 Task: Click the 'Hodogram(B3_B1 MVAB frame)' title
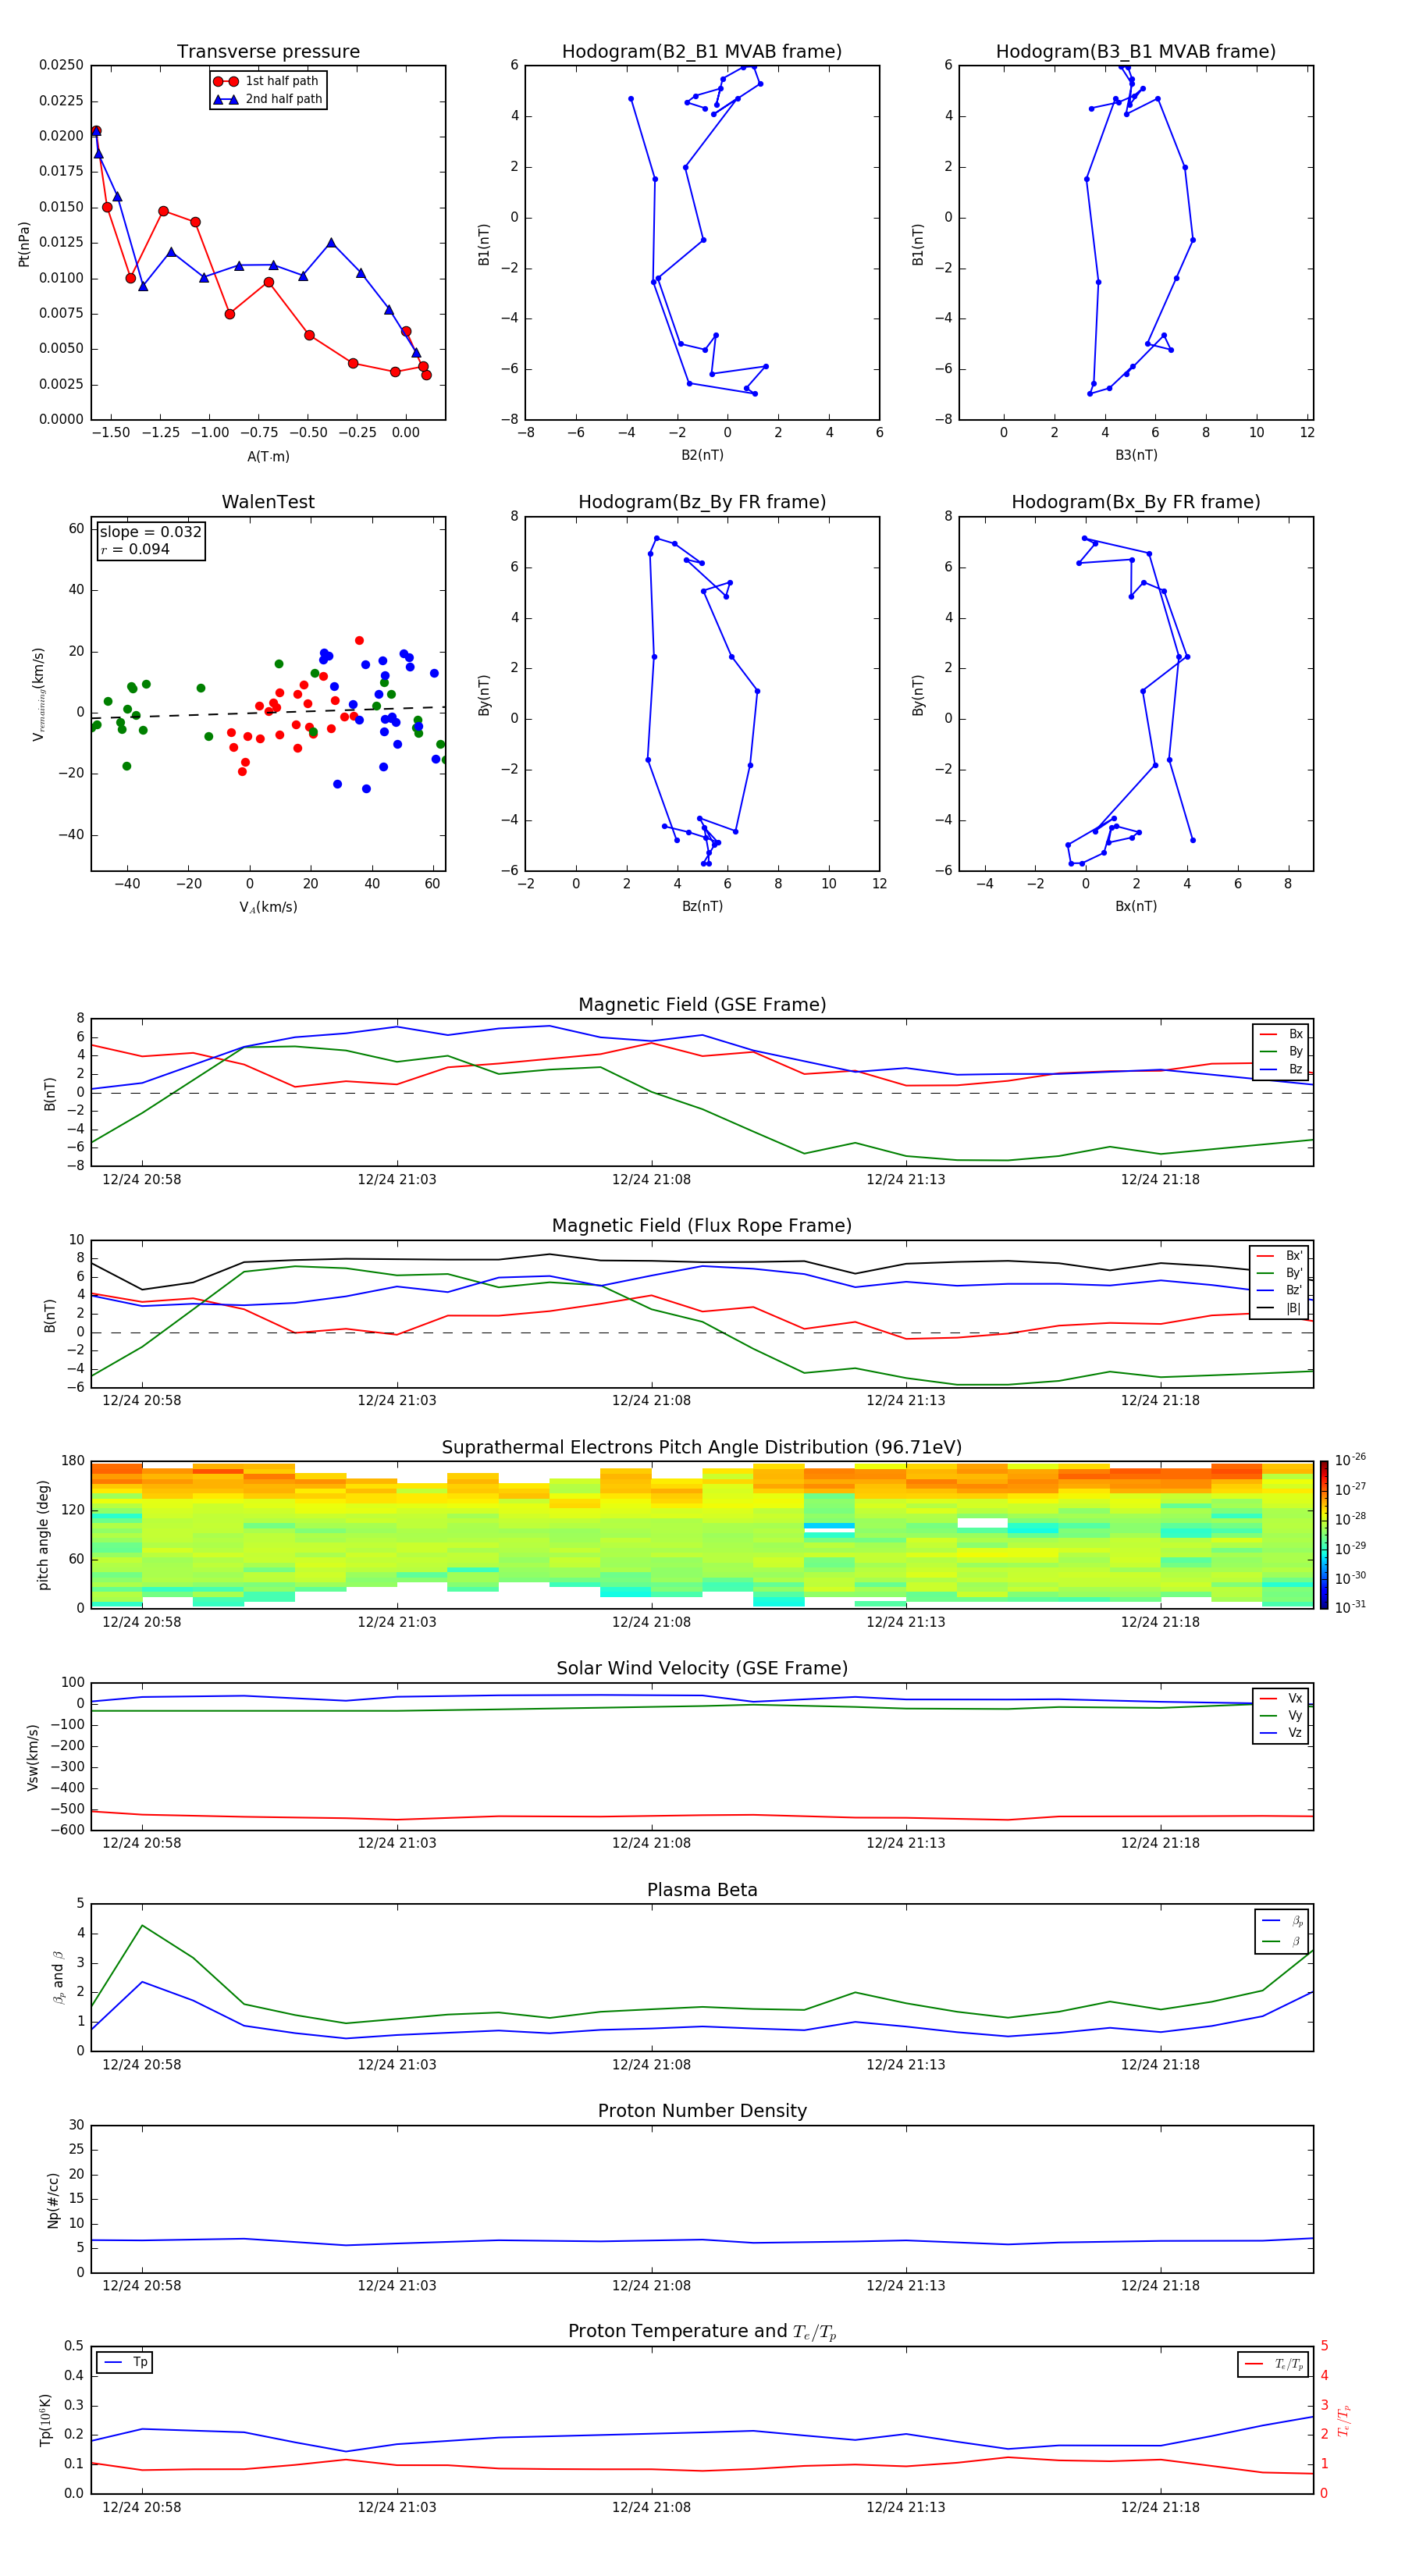(1136, 52)
